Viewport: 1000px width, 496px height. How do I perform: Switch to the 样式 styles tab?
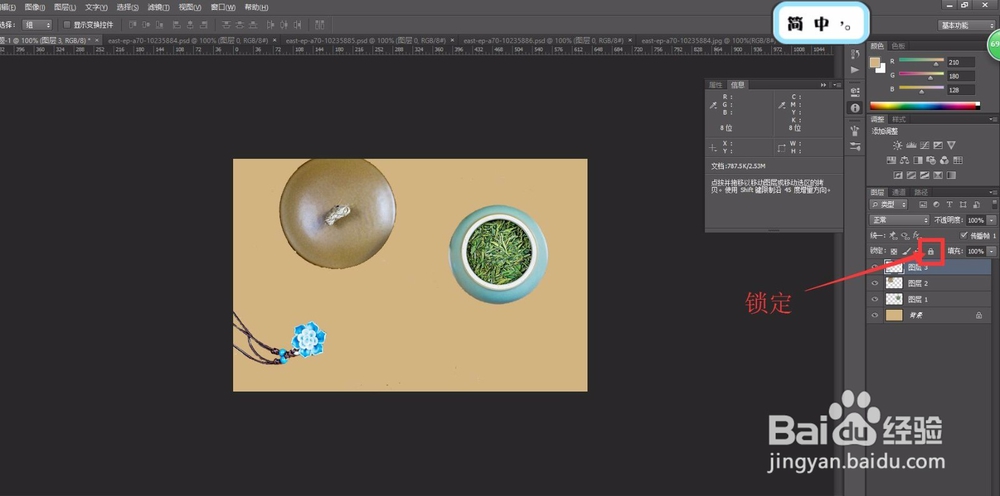[x=899, y=119]
